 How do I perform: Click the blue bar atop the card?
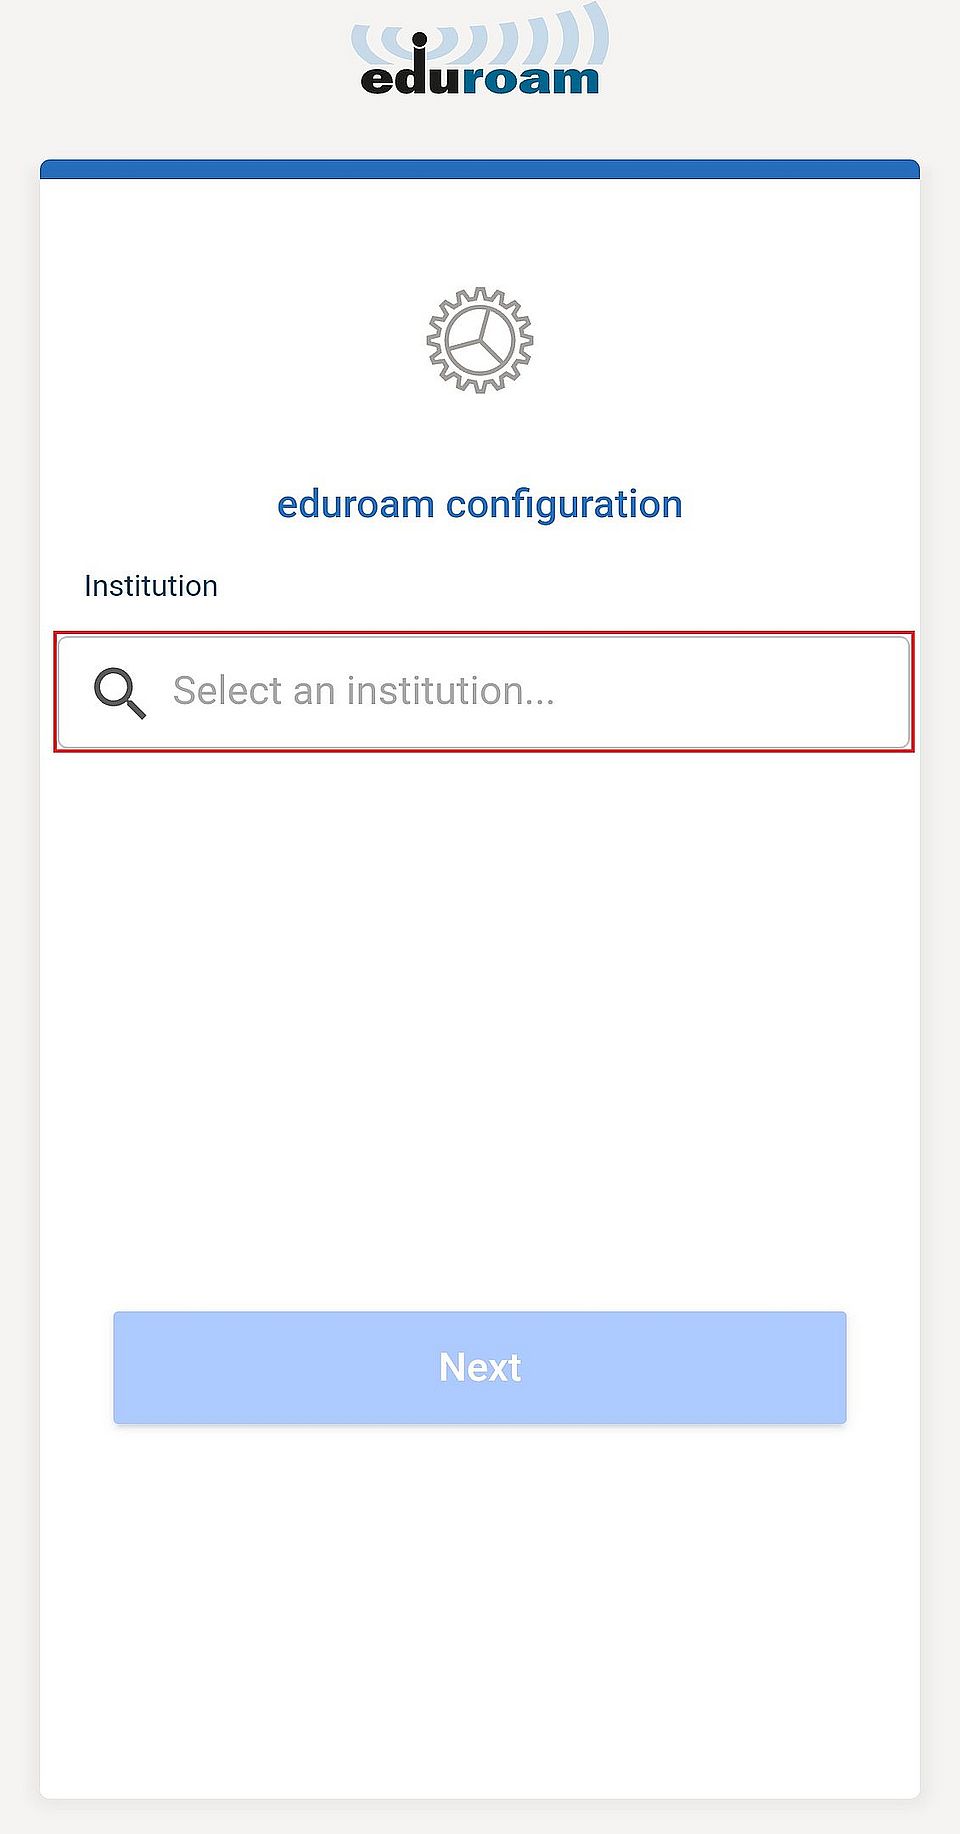point(480,169)
